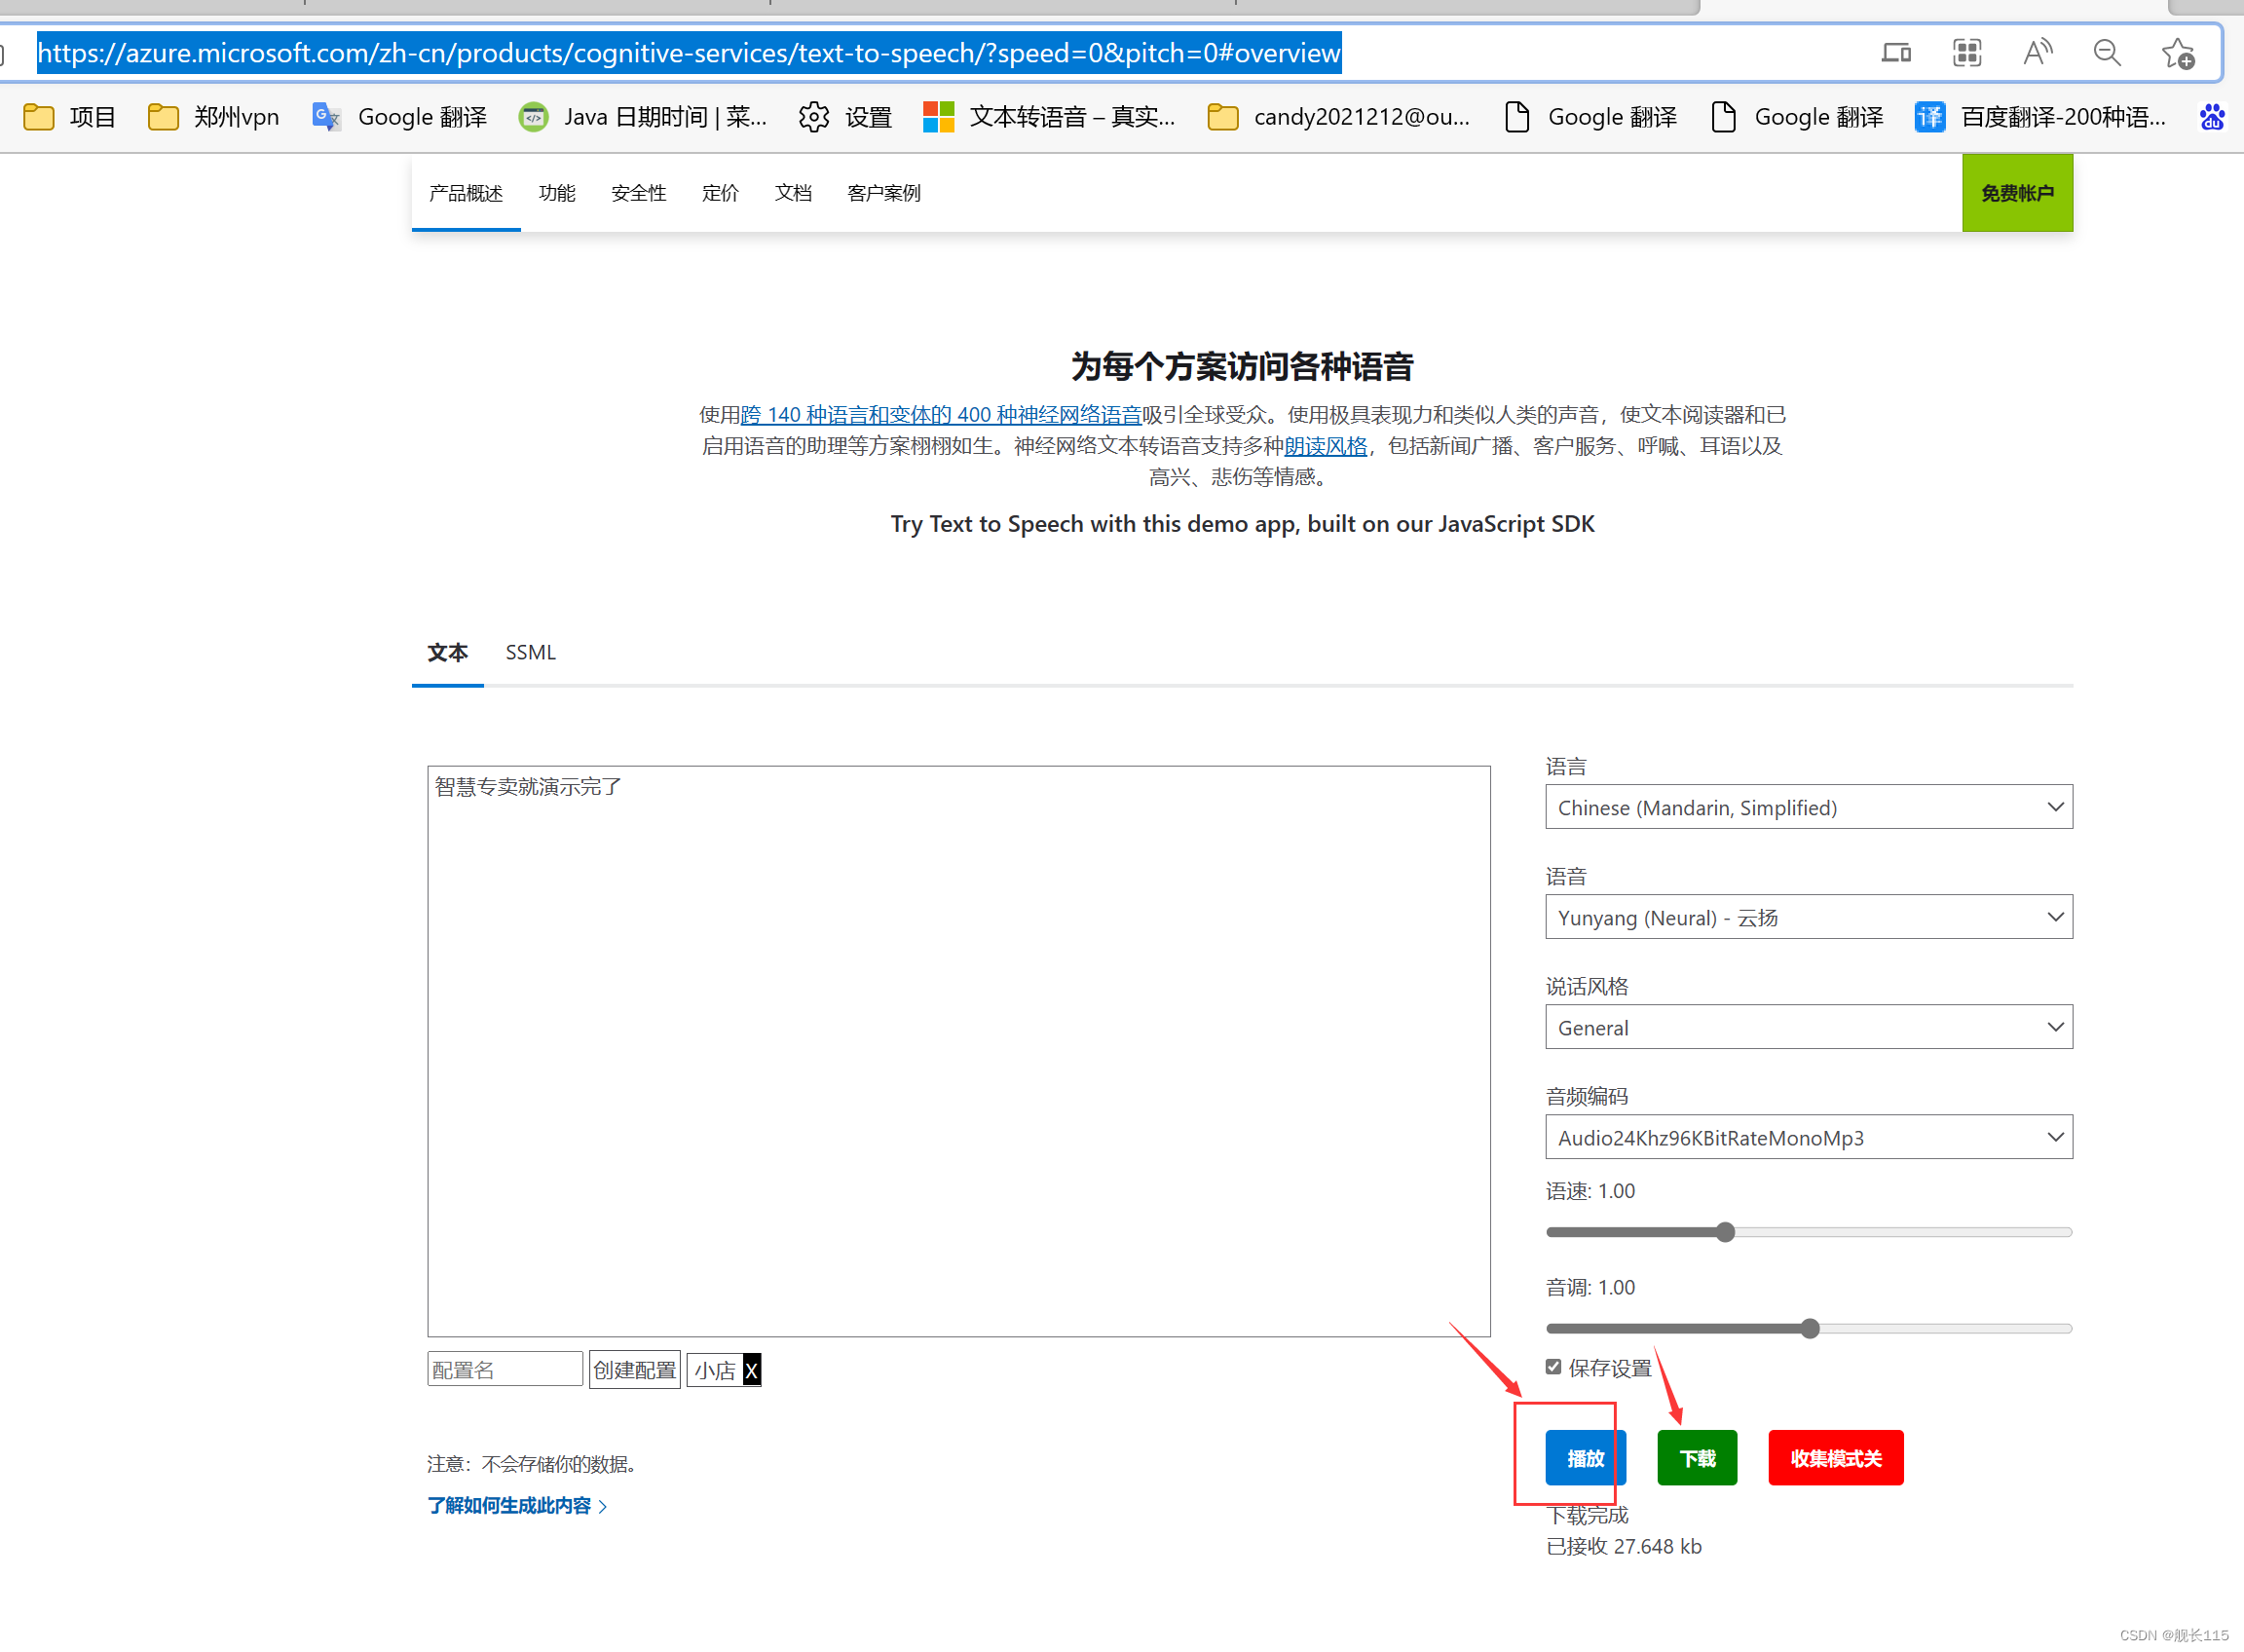Select the 客户案例 nav tab
Screen dimensions: 2244x1652
point(884,193)
